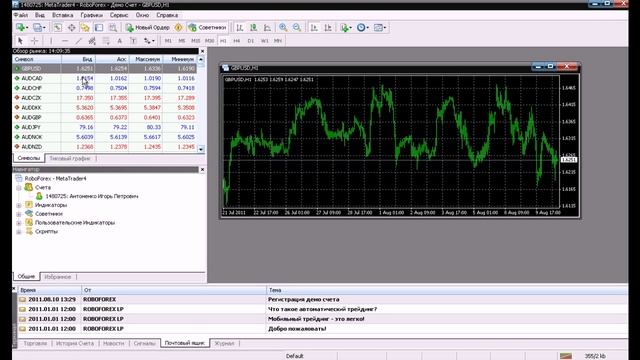This screenshot has width=640, height=360.
Task: Switch timeframe to D1
Action: tap(251, 41)
